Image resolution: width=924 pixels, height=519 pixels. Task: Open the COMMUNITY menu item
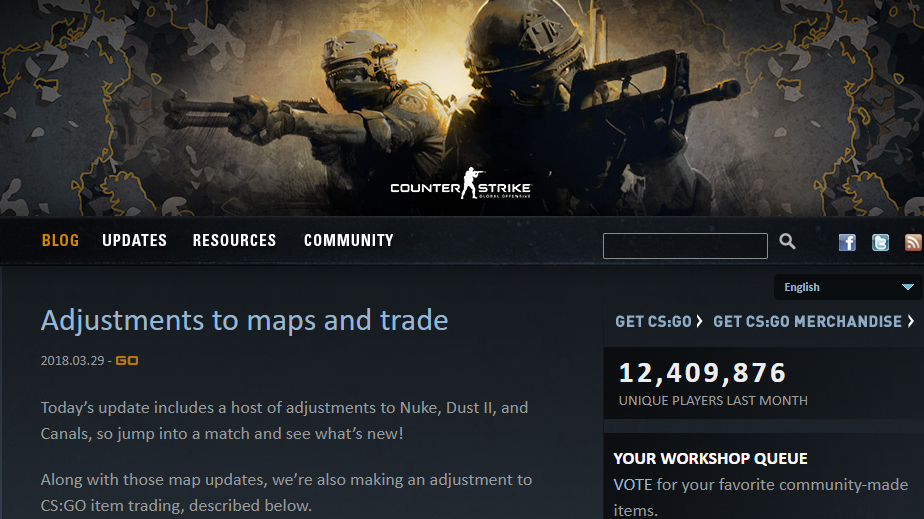349,240
